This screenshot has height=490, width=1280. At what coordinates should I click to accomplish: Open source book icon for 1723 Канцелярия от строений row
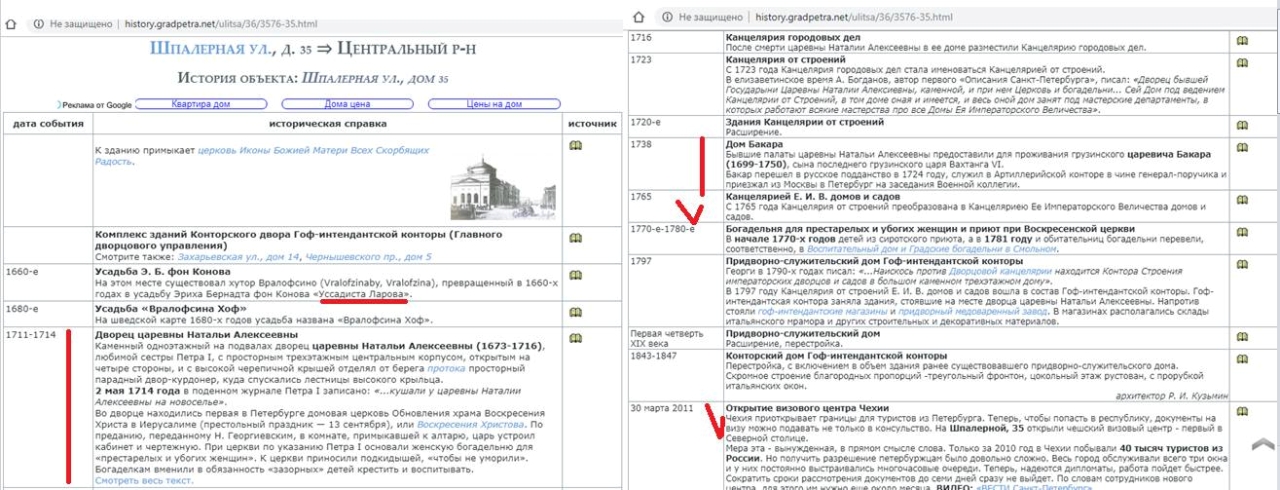(x=1242, y=62)
